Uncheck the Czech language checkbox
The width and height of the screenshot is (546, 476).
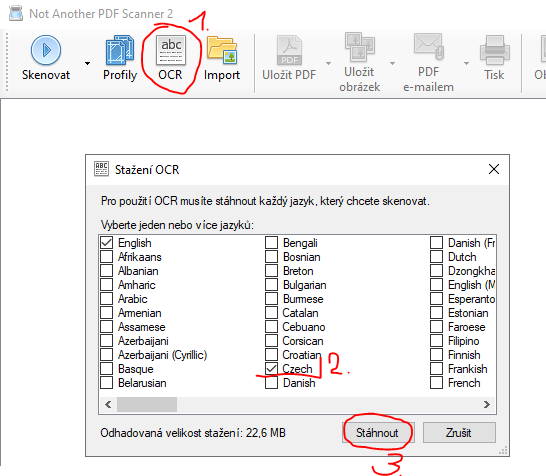tap(271, 368)
